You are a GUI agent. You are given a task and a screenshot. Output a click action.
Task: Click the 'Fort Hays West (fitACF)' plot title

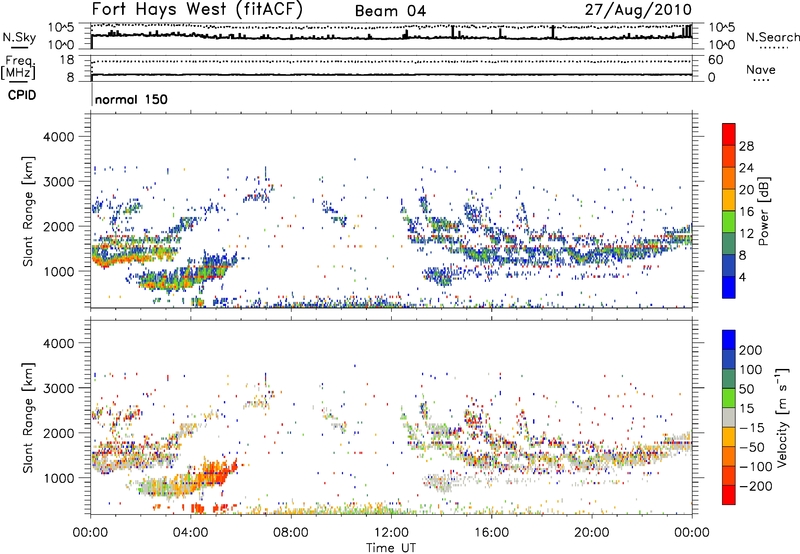[197, 10]
